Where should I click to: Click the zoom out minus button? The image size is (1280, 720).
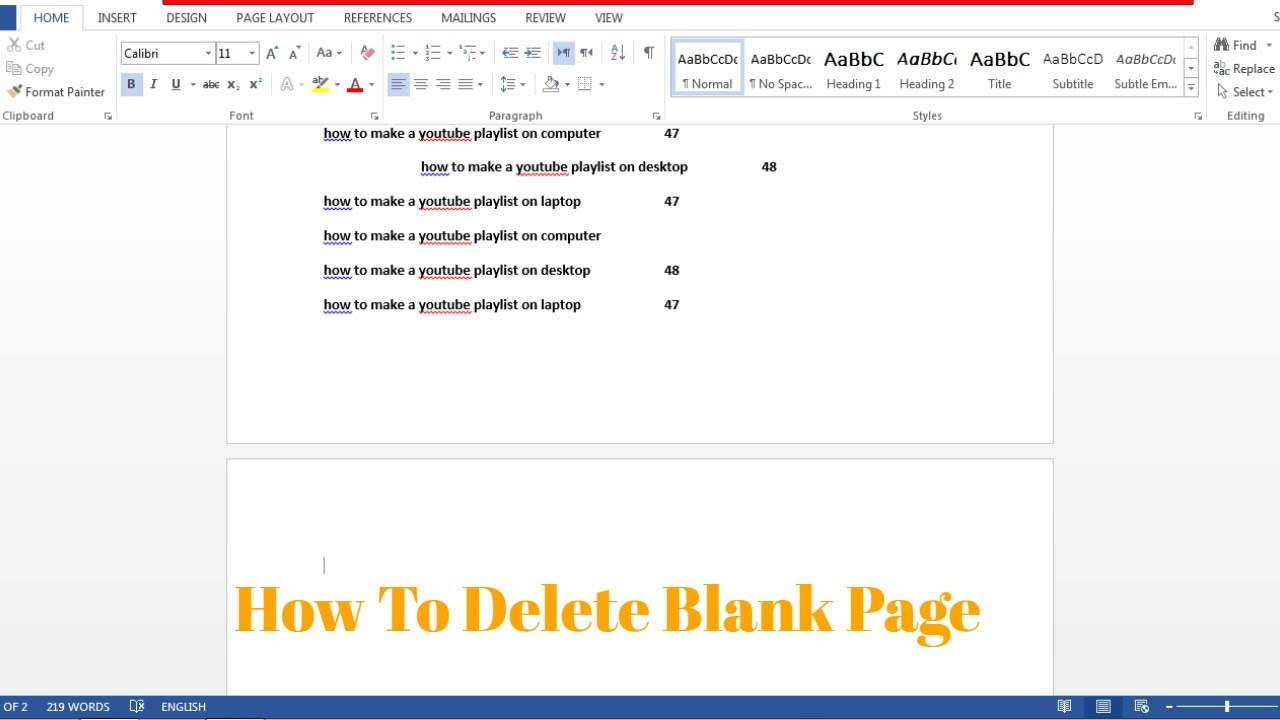1169,707
